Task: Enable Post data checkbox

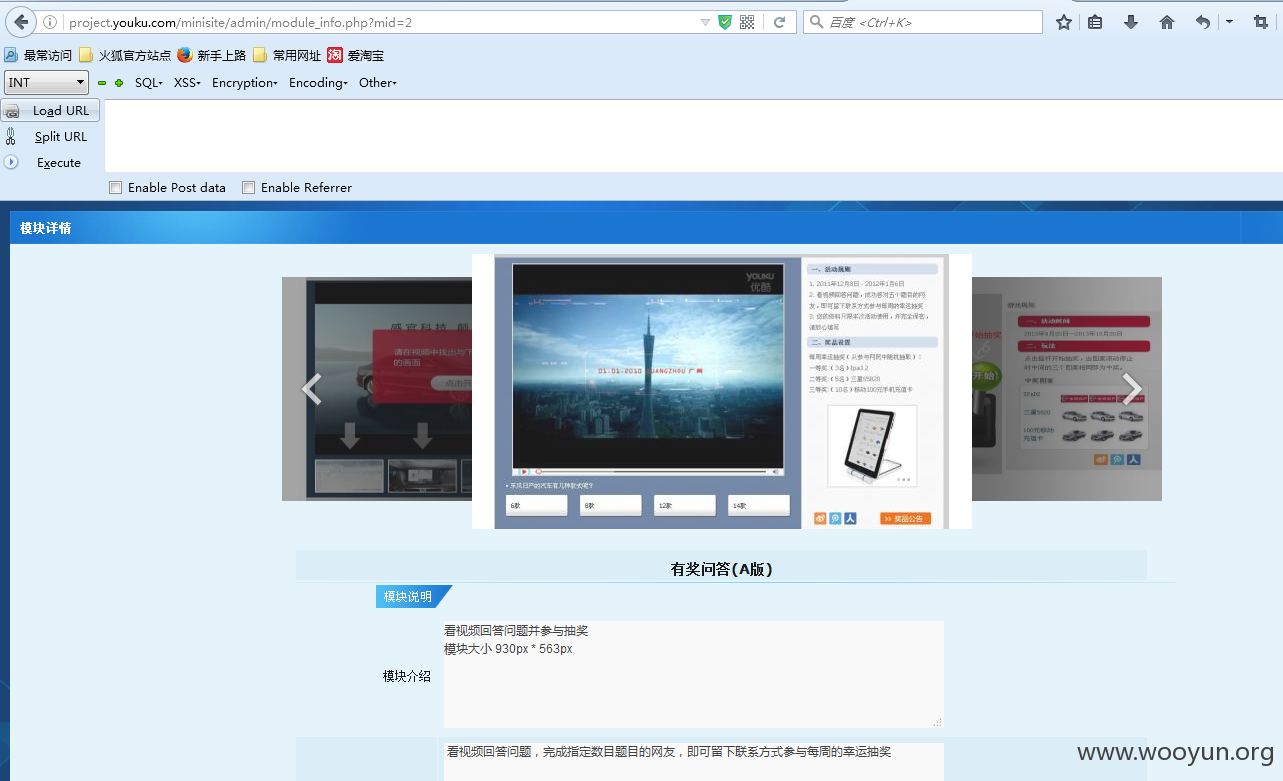Action: (x=116, y=187)
